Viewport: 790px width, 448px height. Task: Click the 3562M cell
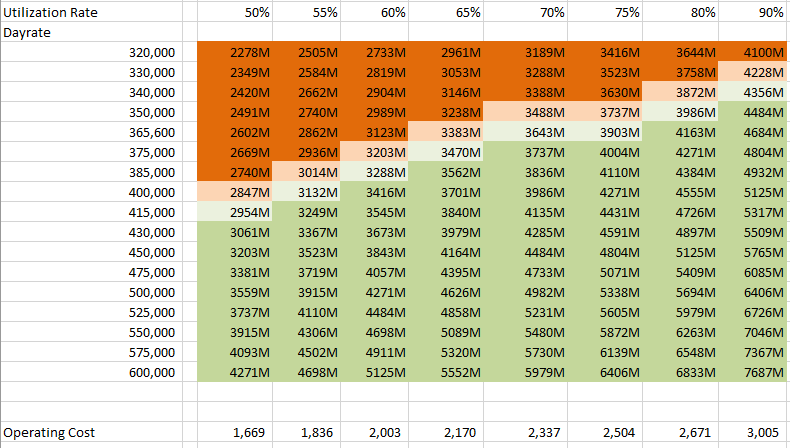pyautogui.click(x=446, y=172)
